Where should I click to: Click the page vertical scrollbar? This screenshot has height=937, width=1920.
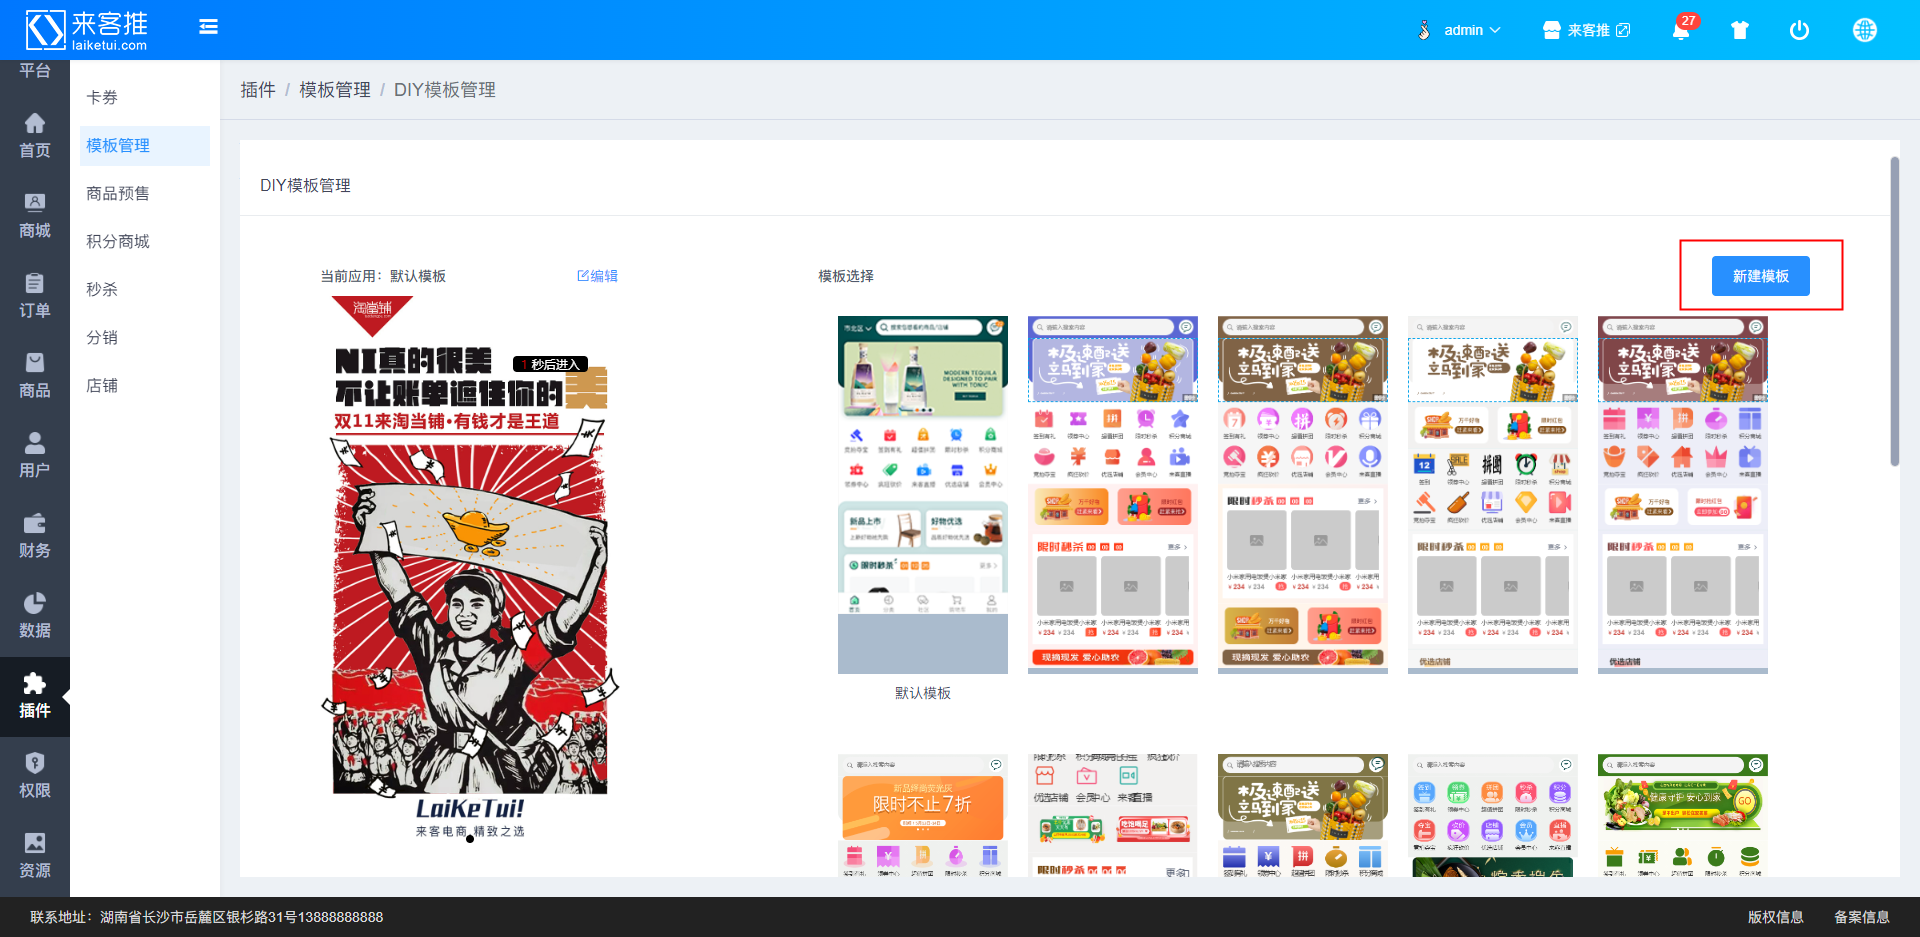pos(1894,311)
